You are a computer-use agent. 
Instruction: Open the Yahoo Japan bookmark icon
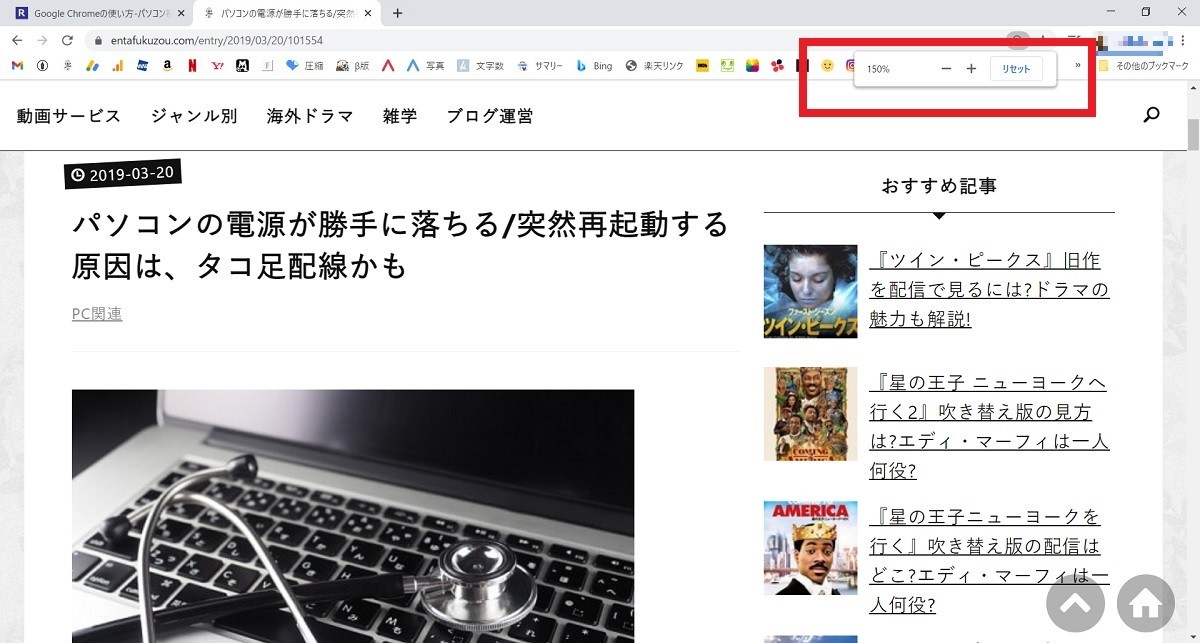pyautogui.click(x=218, y=66)
